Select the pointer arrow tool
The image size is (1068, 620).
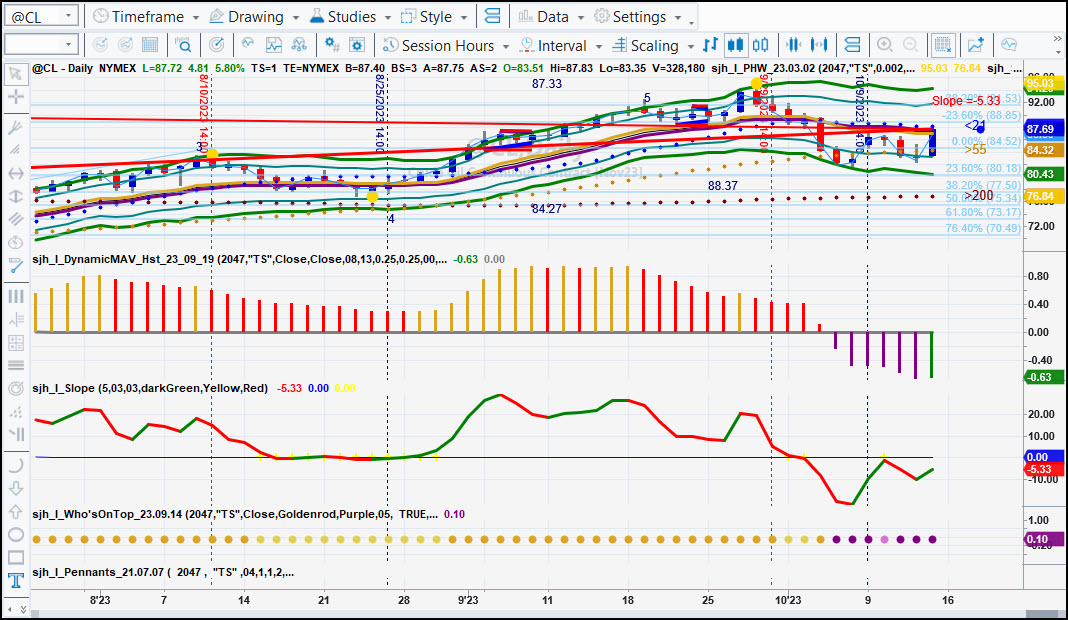click(15, 74)
